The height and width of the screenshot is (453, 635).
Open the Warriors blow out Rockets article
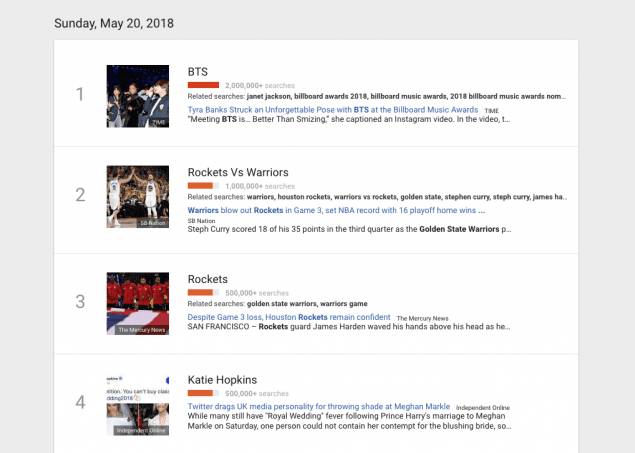click(x=336, y=211)
